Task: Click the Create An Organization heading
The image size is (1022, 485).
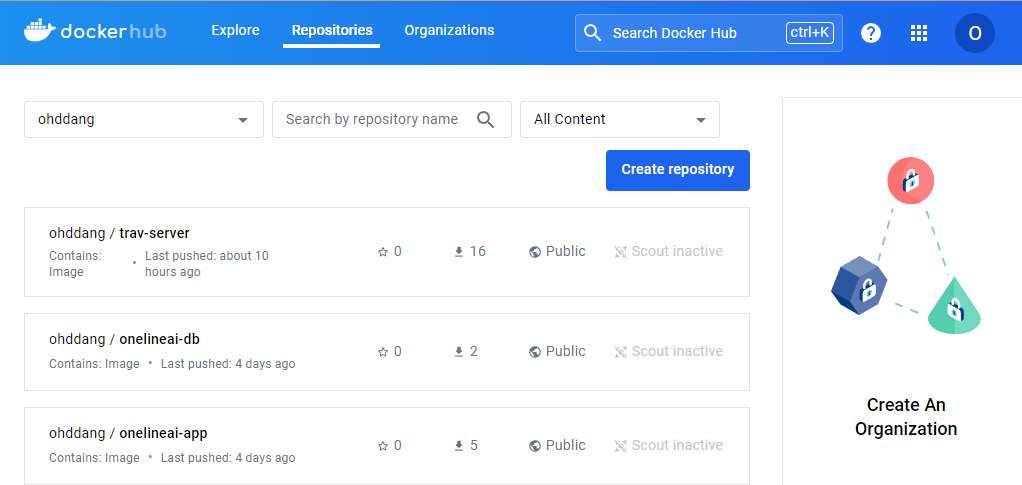Action: point(906,417)
